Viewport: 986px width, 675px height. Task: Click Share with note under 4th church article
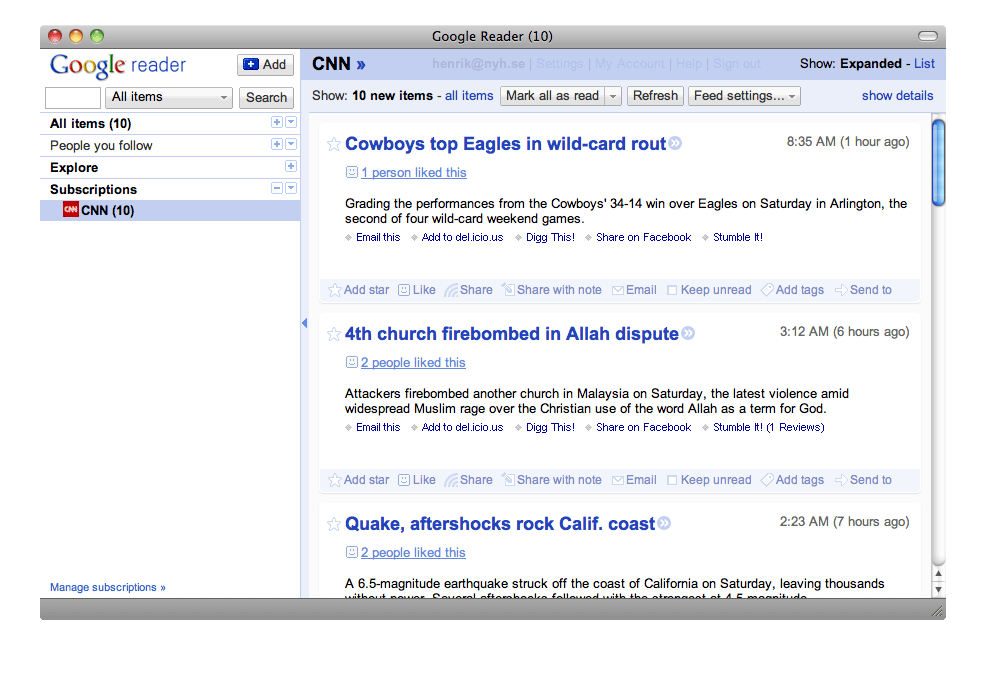pos(551,480)
